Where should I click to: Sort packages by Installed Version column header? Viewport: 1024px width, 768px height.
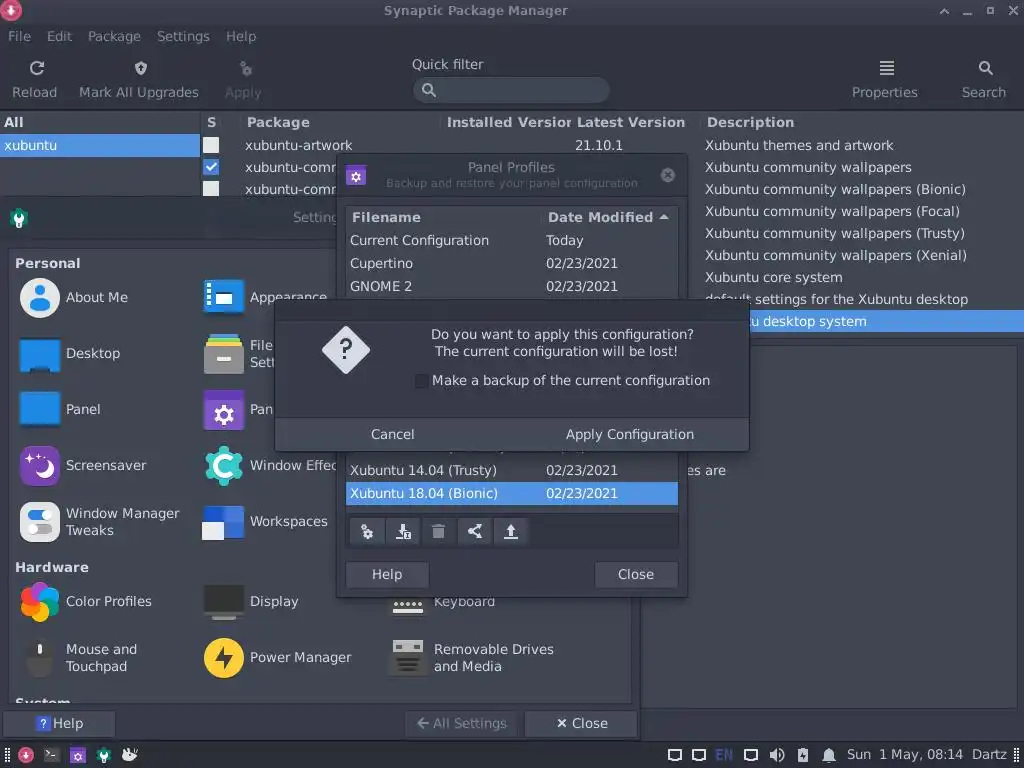[x=508, y=122]
